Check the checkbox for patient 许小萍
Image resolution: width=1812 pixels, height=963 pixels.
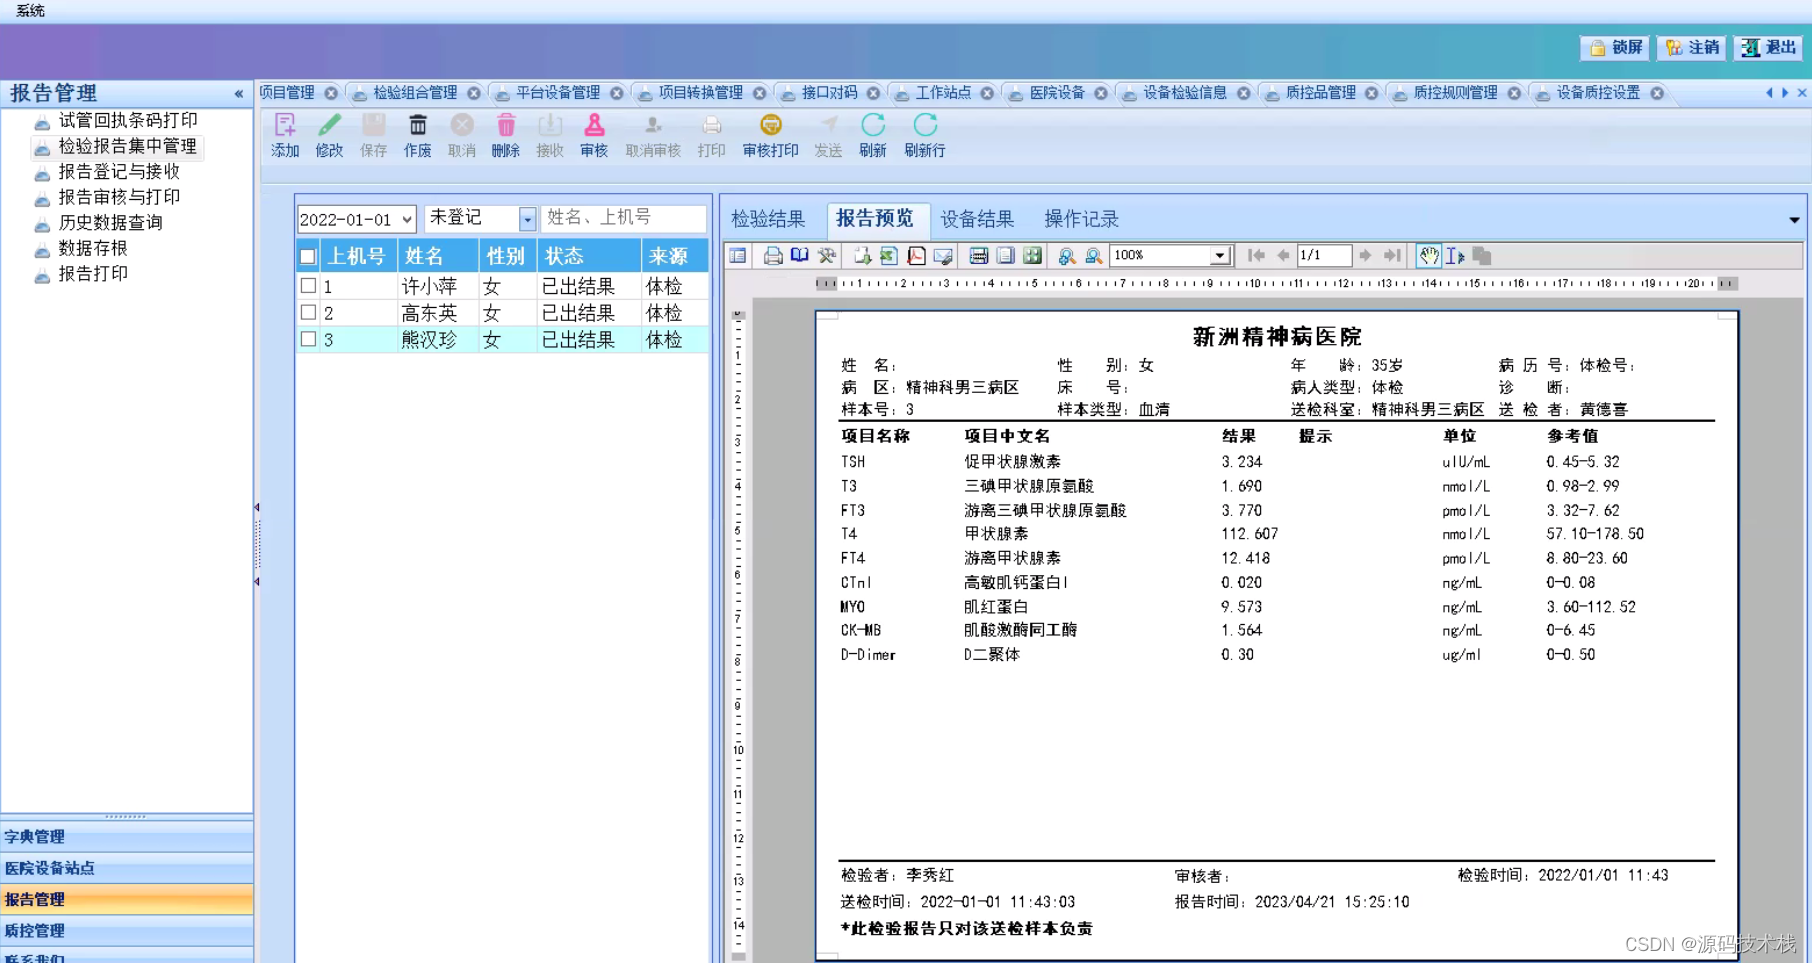pos(308,285)
